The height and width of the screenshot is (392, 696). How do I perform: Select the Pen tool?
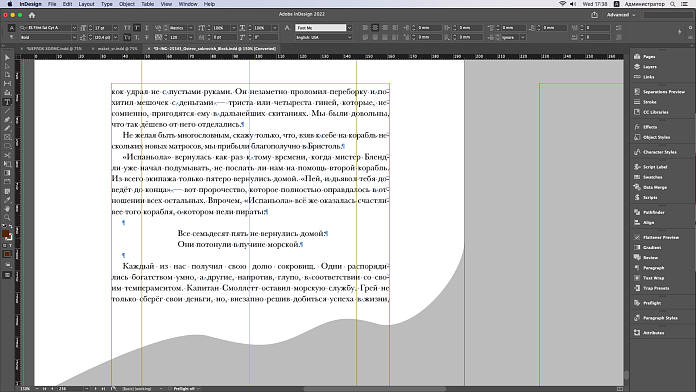[x=7, y=119]
